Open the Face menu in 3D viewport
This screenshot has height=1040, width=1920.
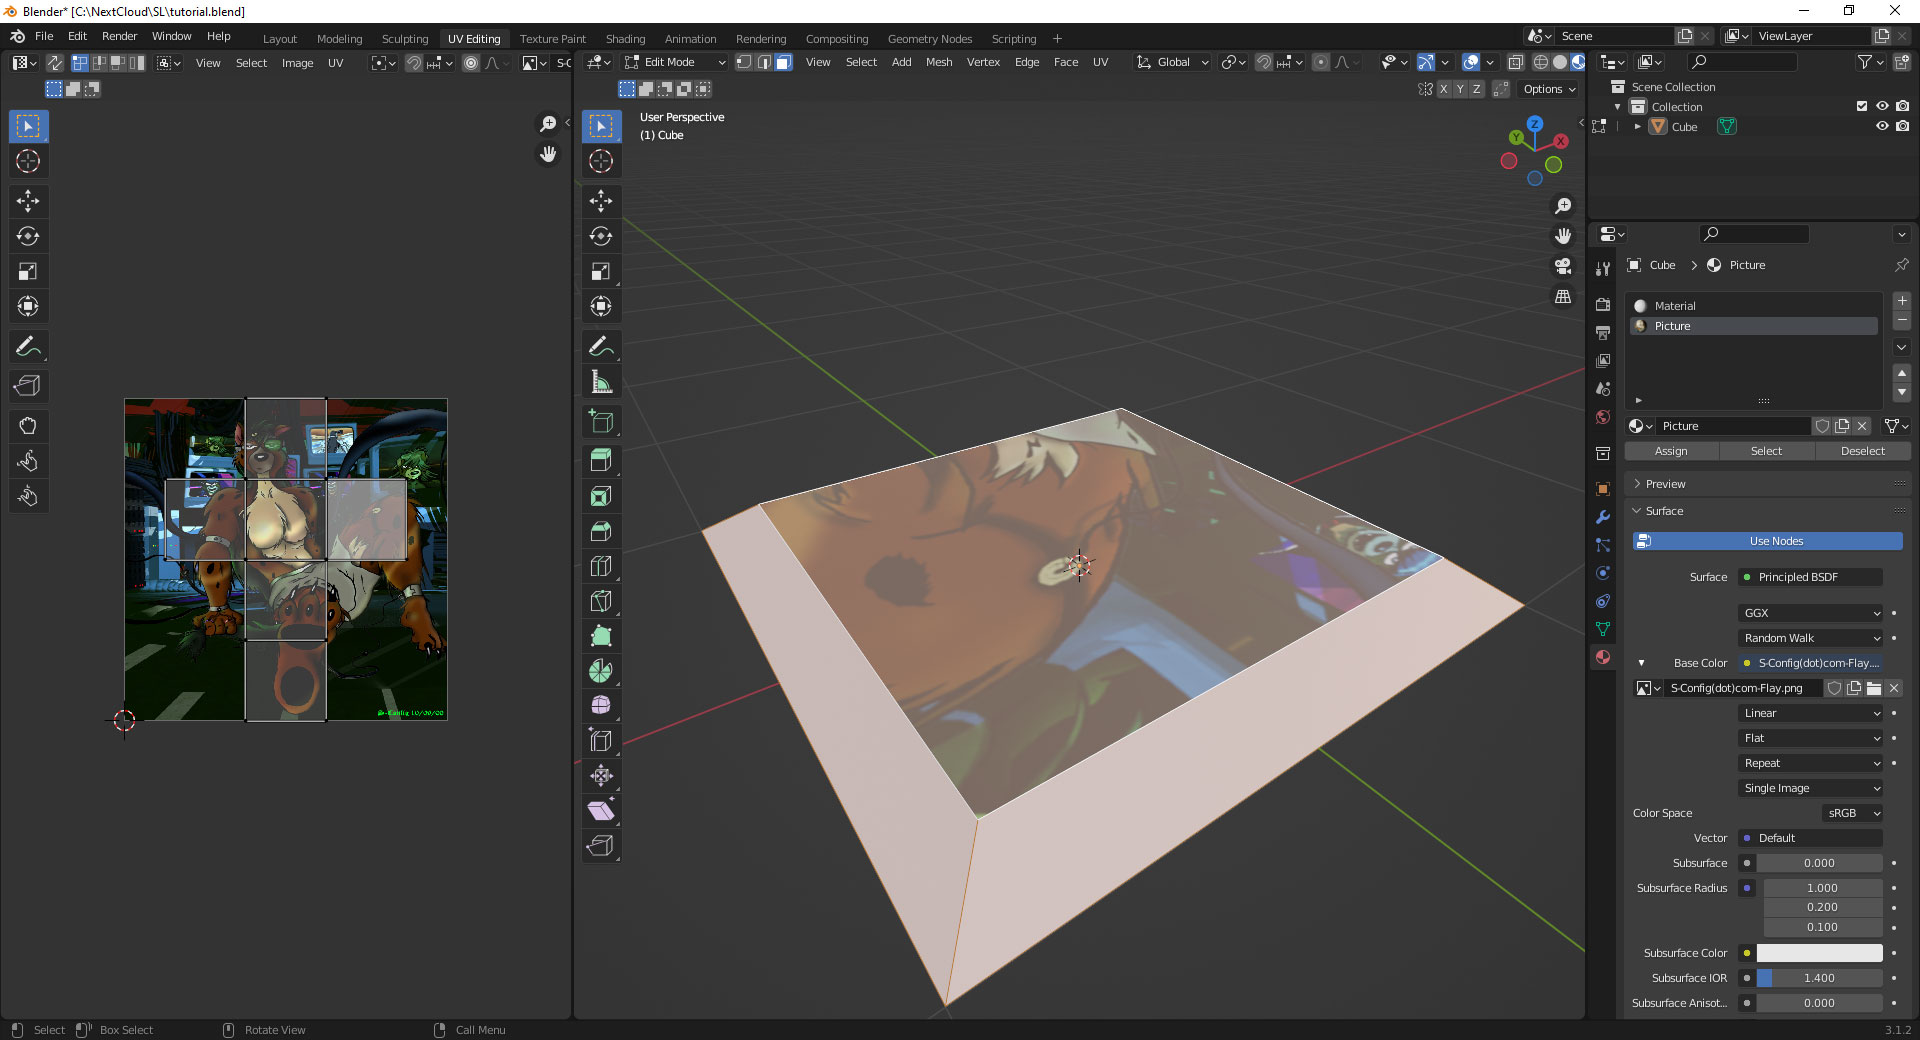point(1066,62)
